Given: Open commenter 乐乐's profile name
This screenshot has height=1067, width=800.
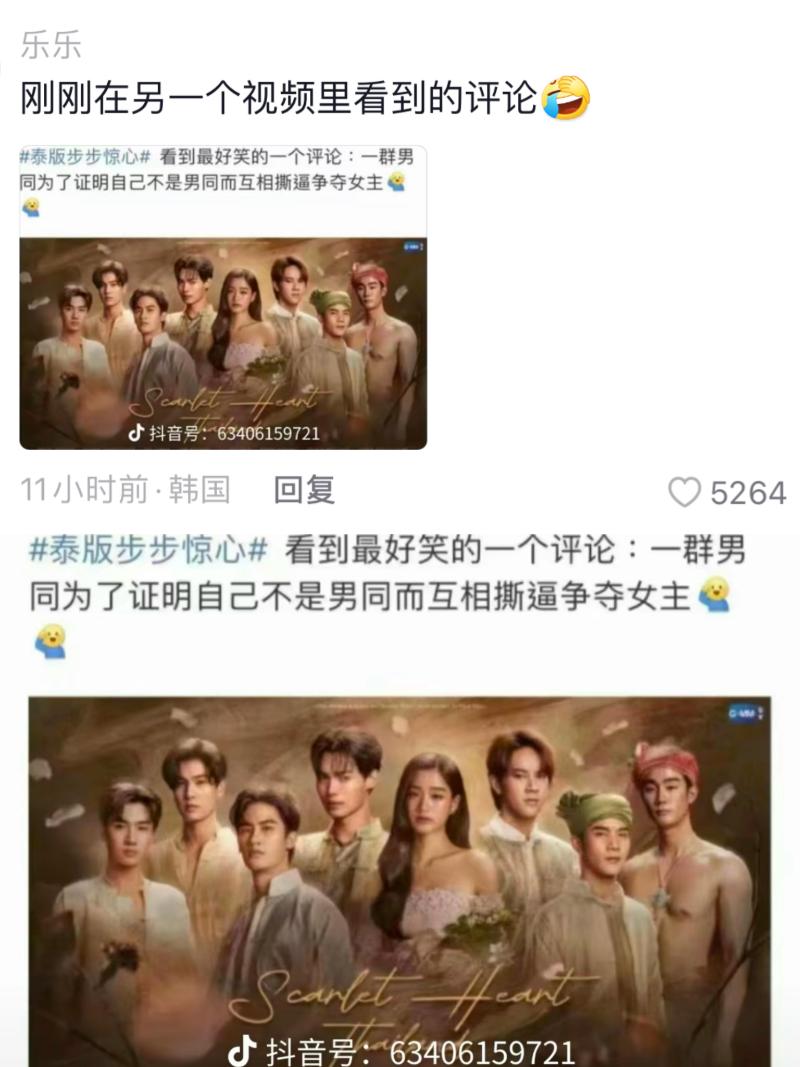Looking at the screenshot, I should click(51, 45).
